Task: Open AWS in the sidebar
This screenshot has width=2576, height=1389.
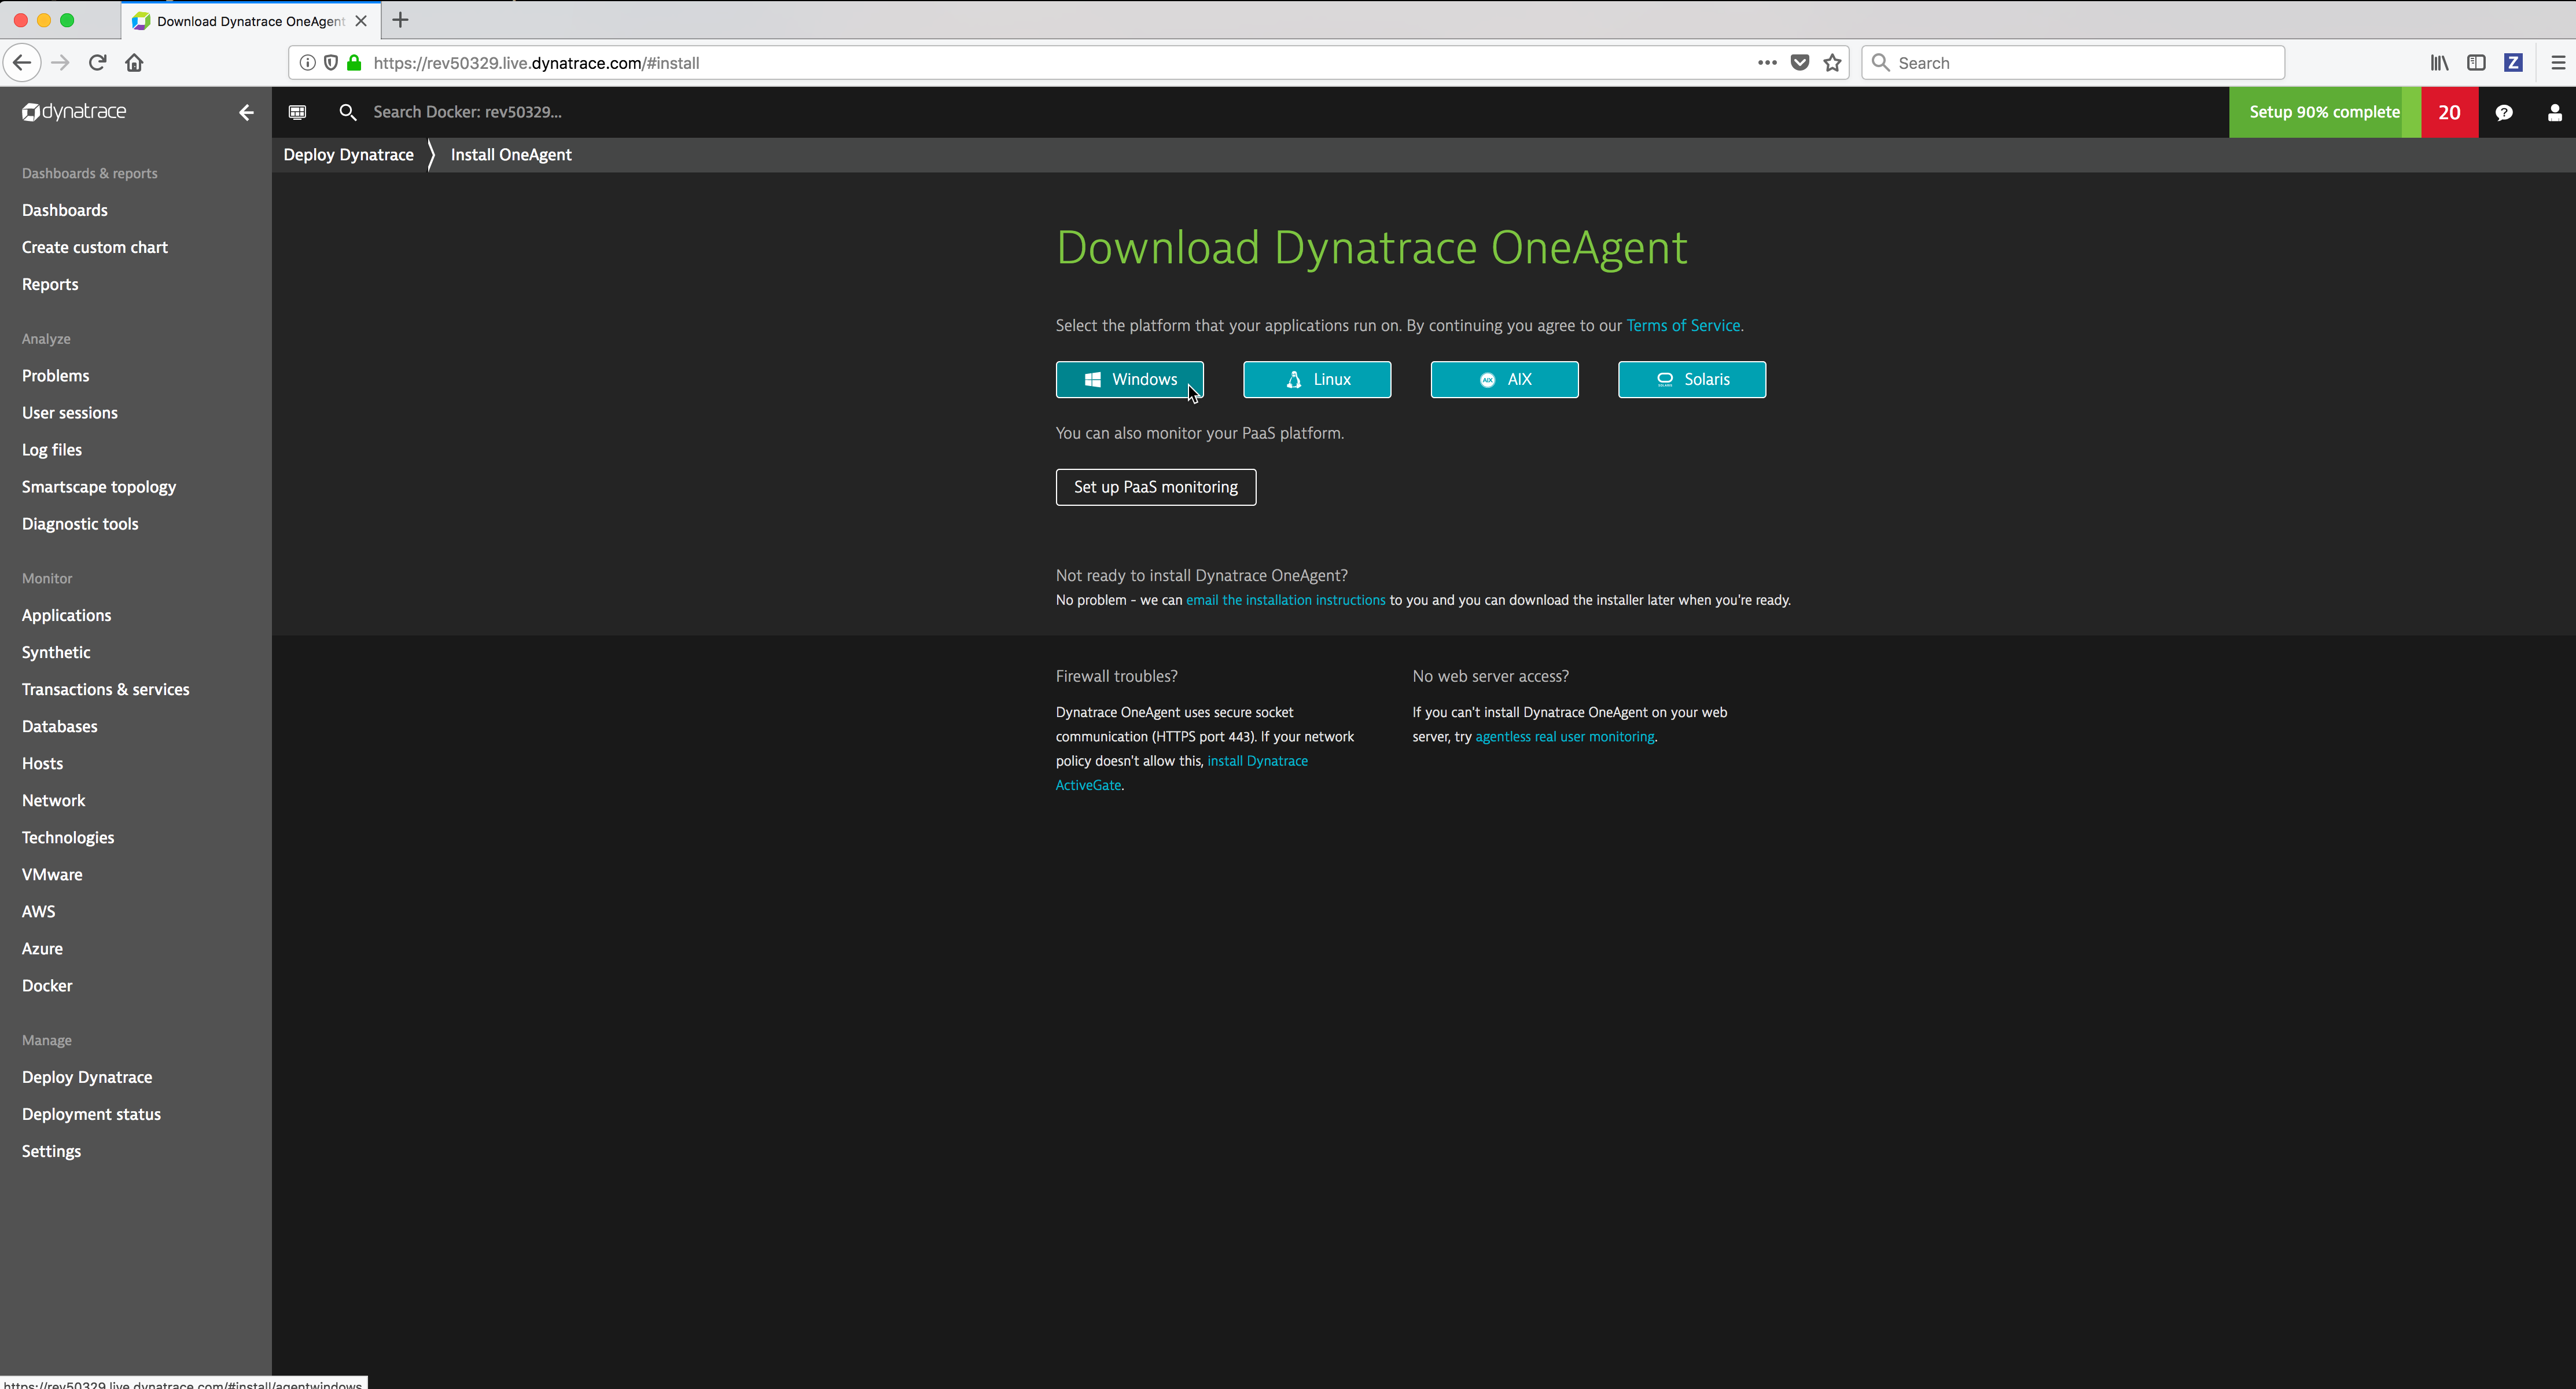Action: click(x=39, y=912)
